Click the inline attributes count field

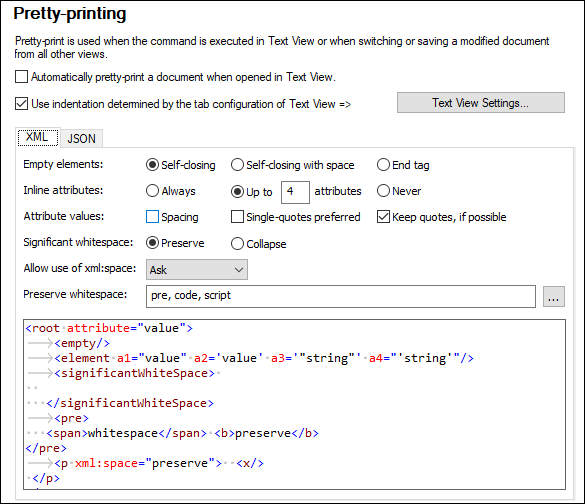coord(295,192)
